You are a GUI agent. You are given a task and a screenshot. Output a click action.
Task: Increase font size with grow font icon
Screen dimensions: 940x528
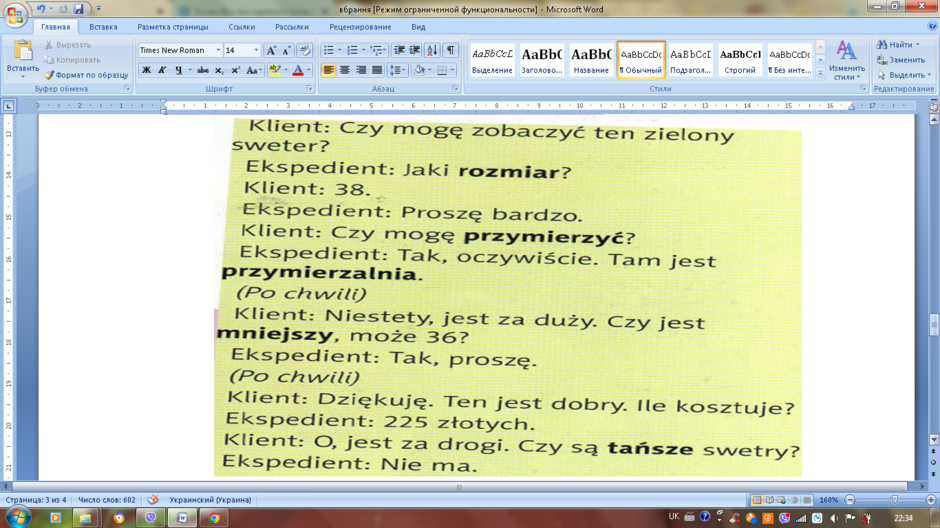pyautogui.click(x=271, y=50)
